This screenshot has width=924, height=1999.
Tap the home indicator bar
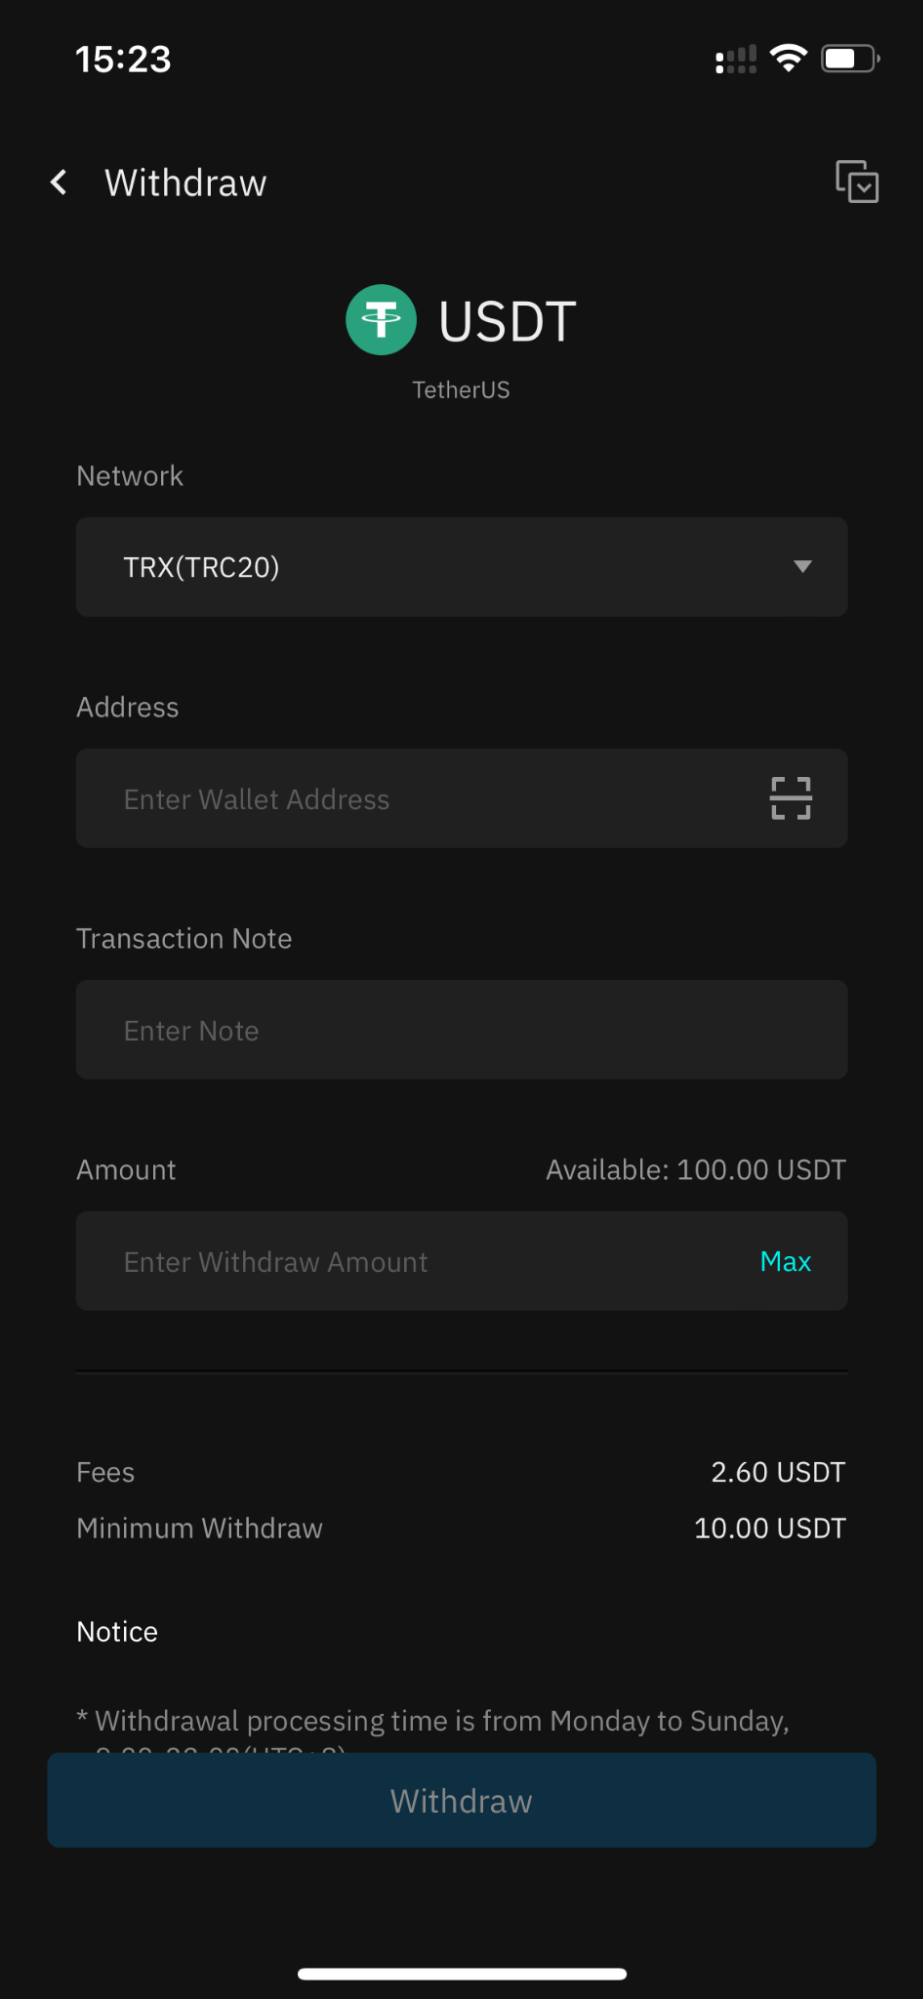462,1974
